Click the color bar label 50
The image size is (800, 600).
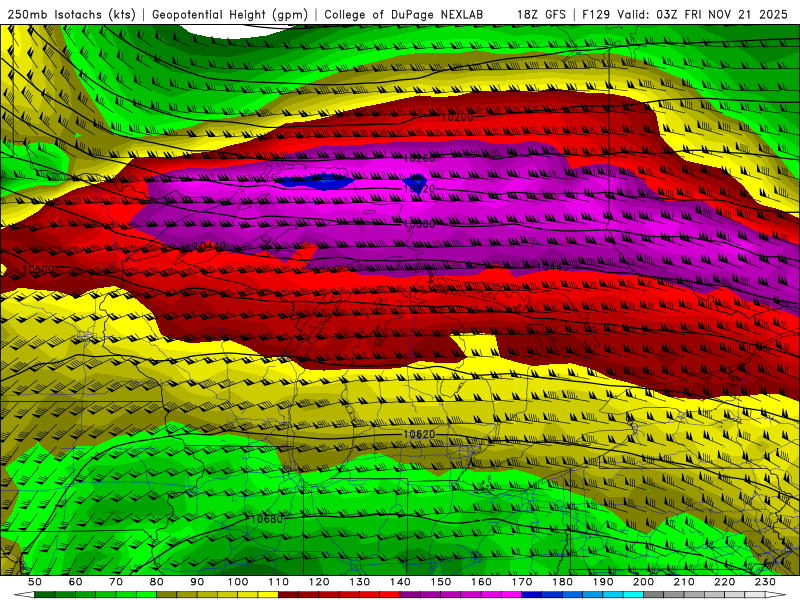[x=34, y=582]
